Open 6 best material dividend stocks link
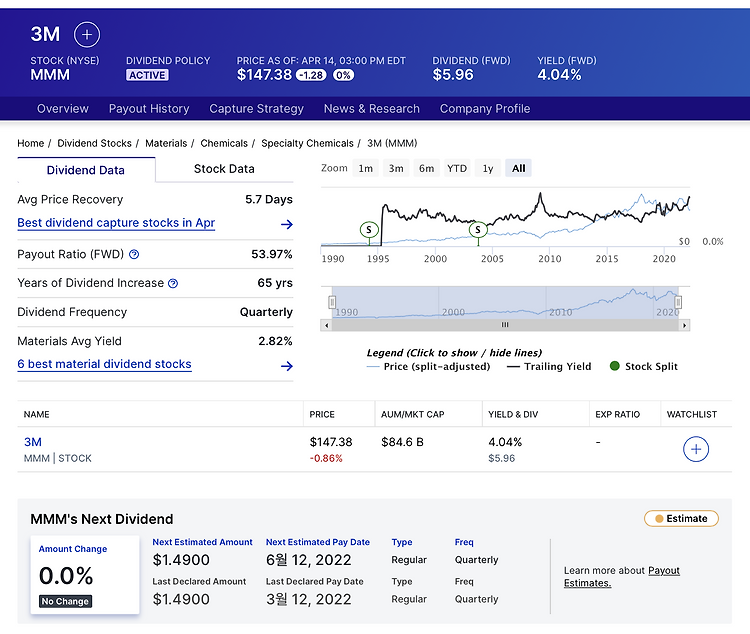 pyautogui.click(x=104, y=364)
